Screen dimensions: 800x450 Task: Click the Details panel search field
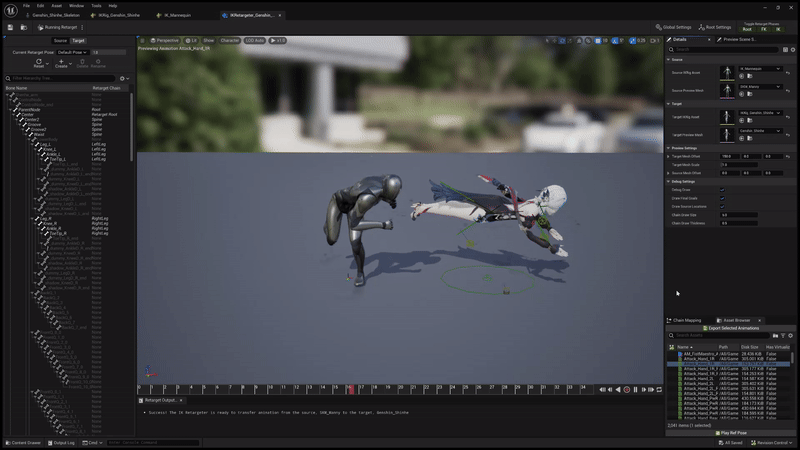click(x=723, y=49)
